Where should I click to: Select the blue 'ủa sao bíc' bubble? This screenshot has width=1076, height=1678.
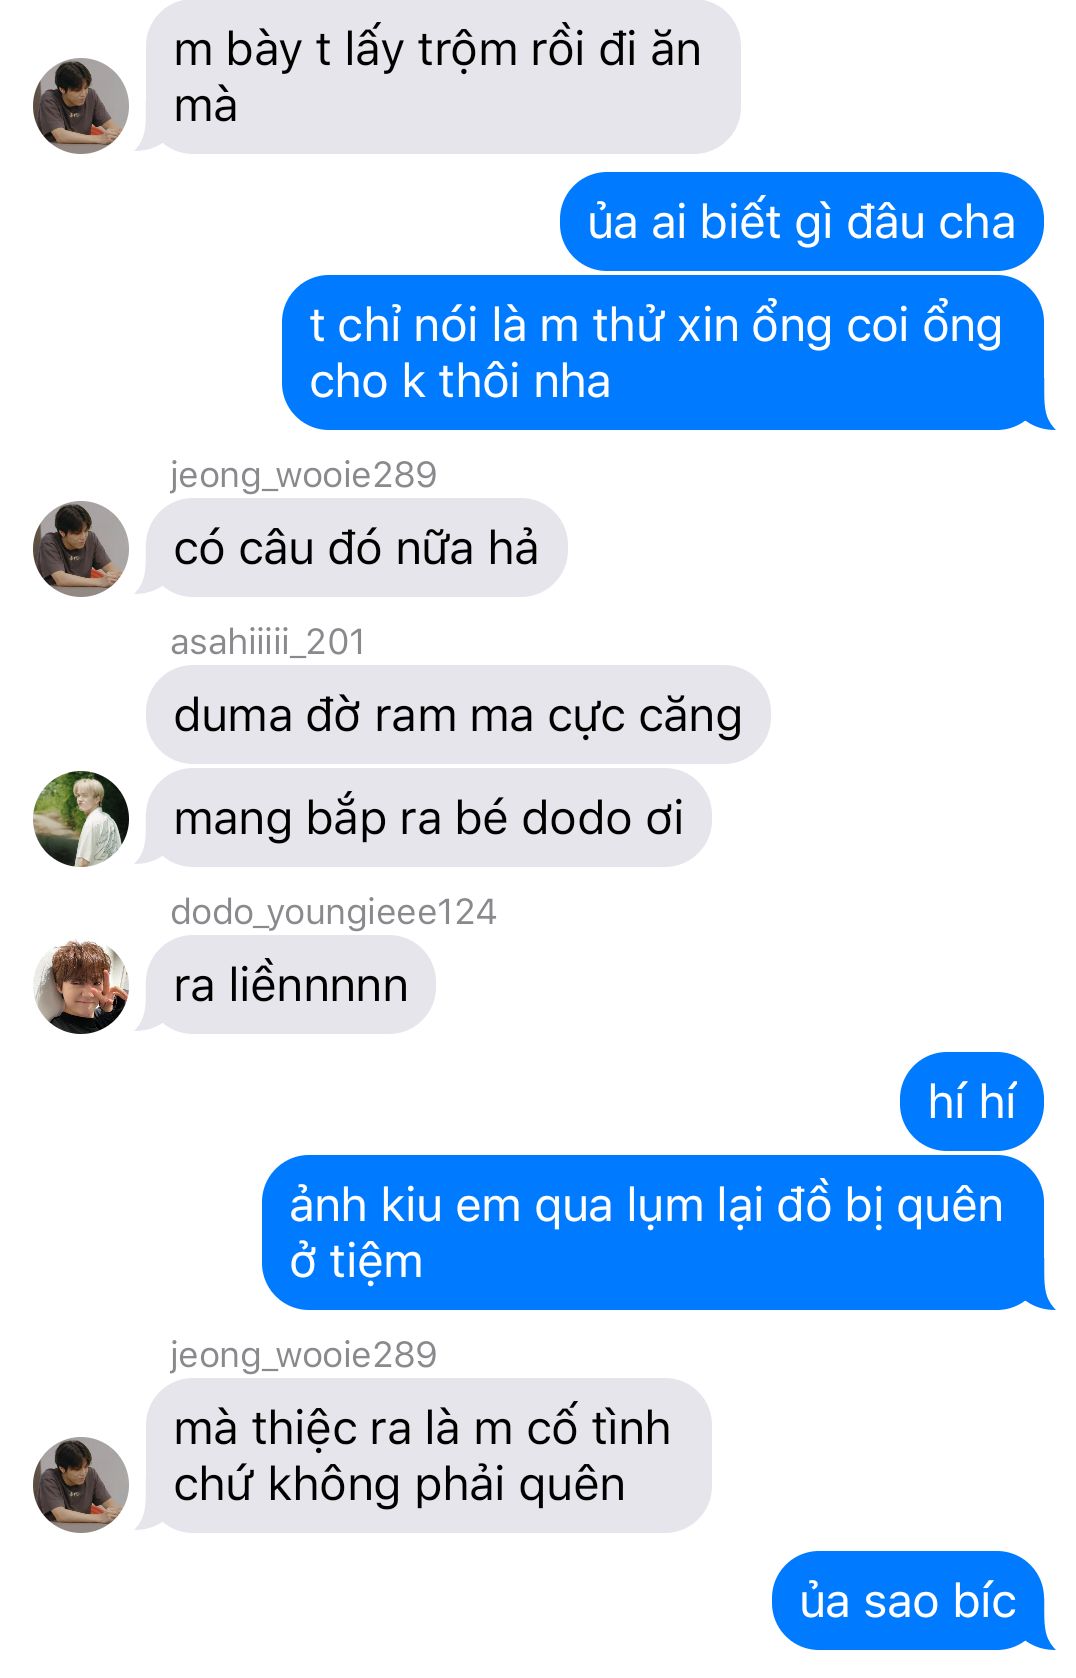tap(908, 1601)
